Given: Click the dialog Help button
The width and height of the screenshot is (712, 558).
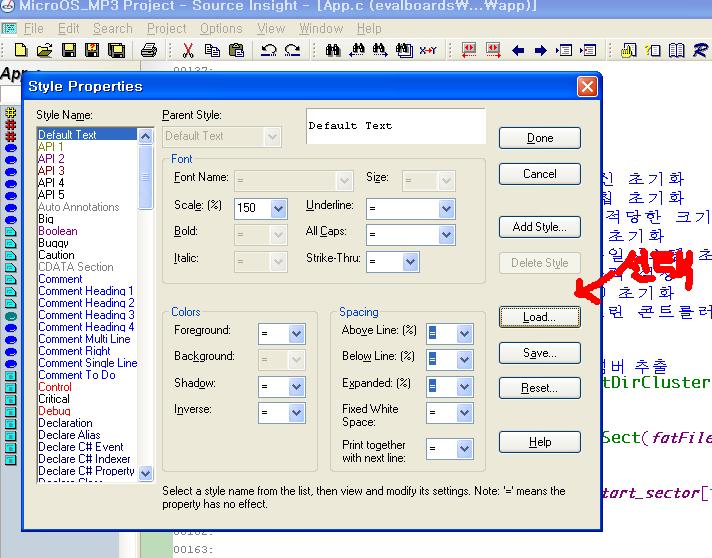Looking at the screenshot, I should [539, 442].
